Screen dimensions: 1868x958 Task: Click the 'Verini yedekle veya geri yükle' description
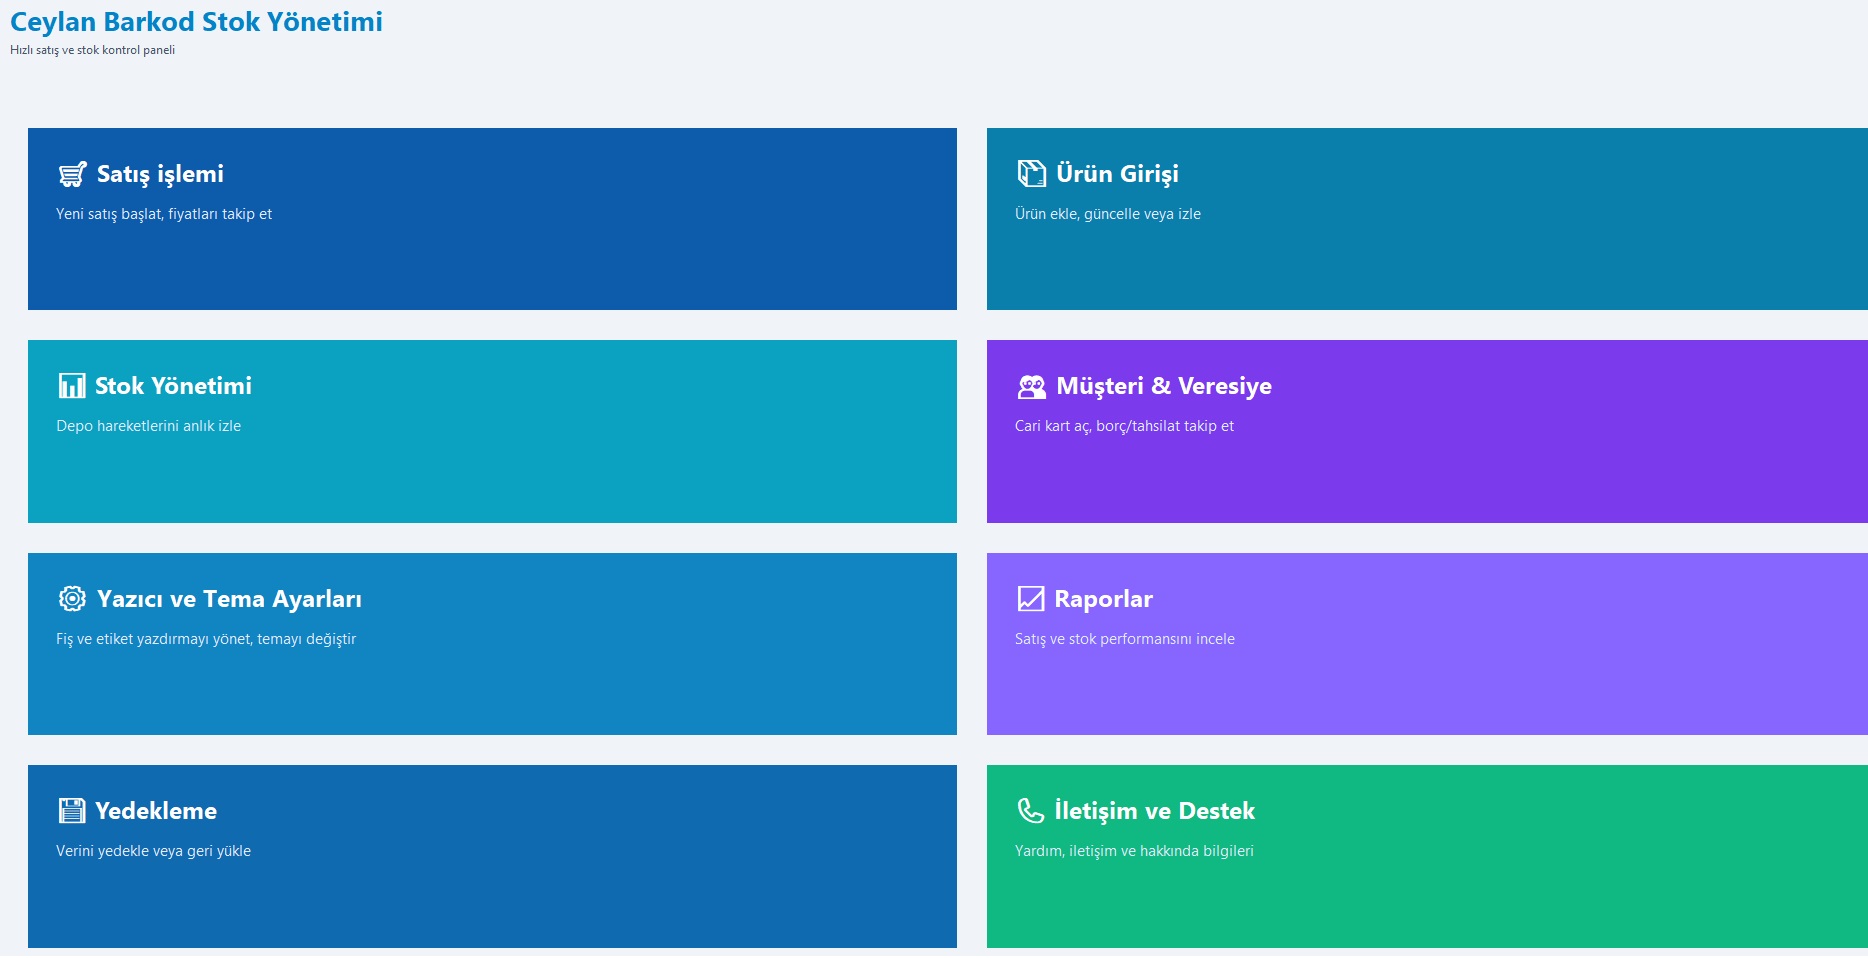(153, 851)
